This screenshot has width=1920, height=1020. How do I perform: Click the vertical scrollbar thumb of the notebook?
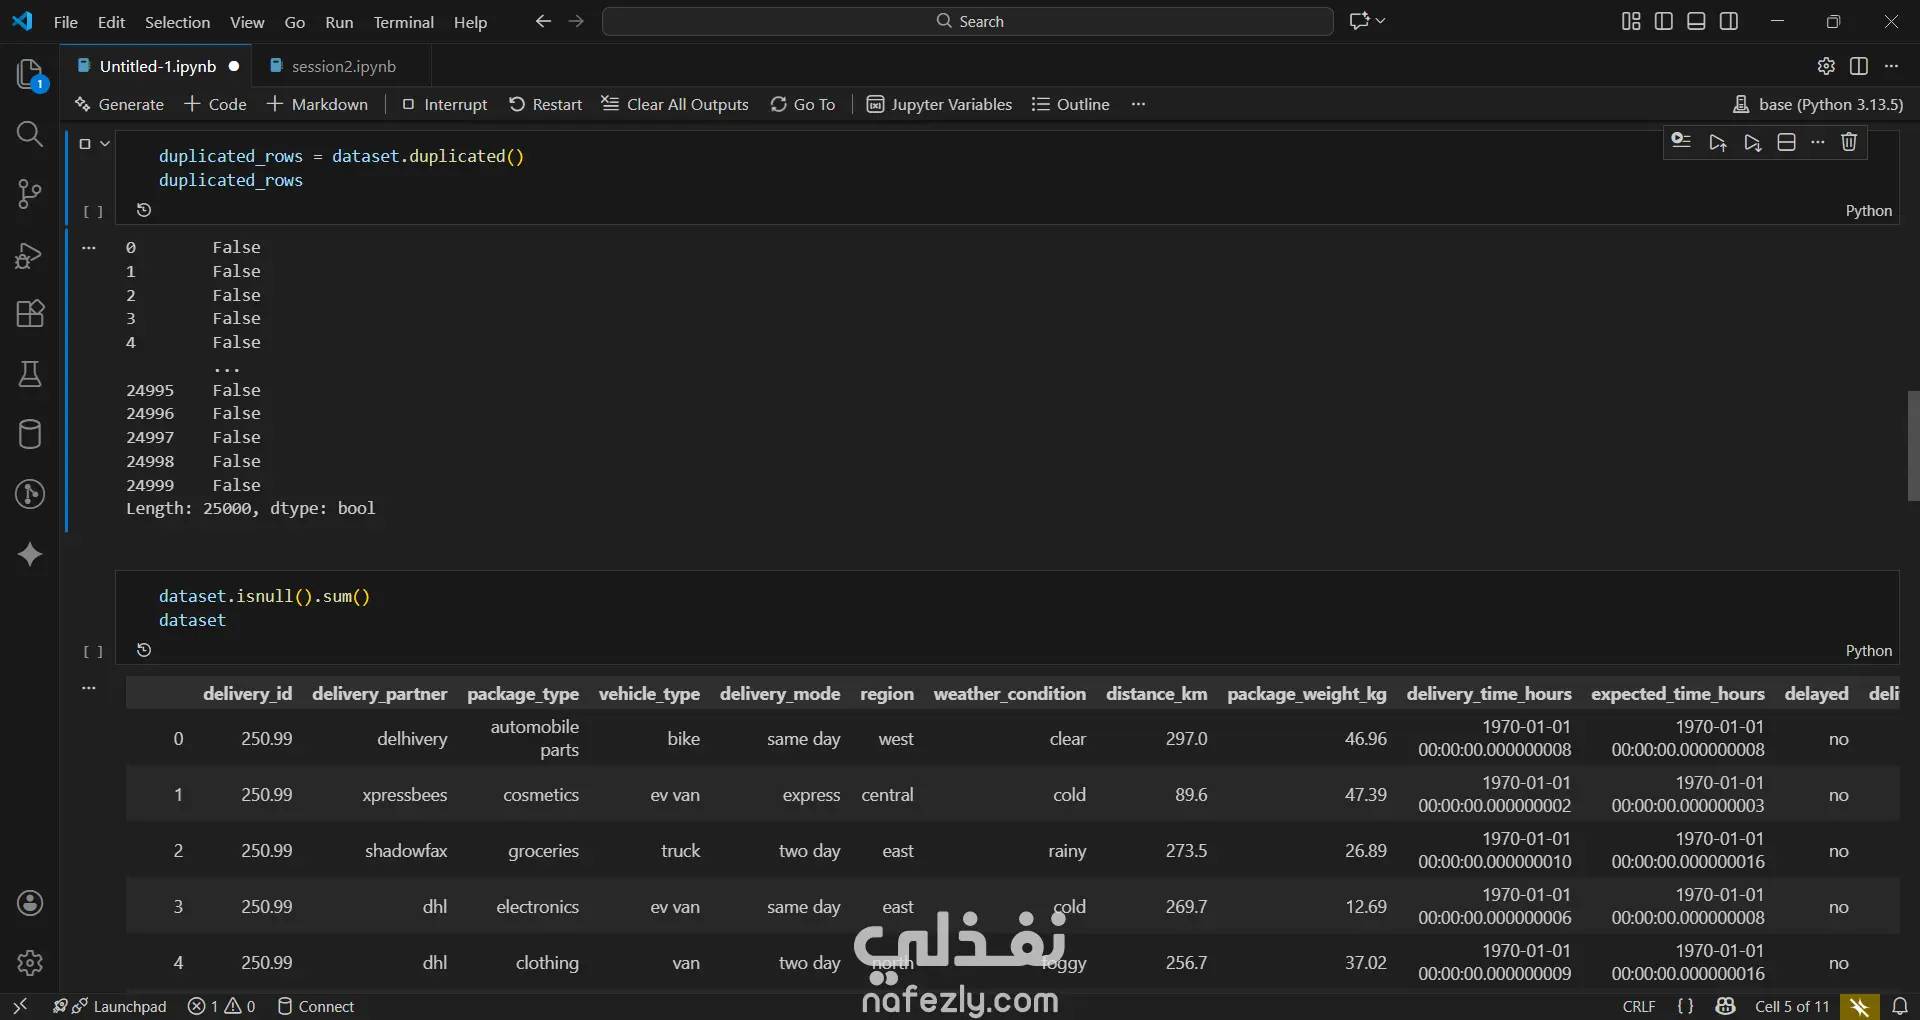tap(1913, 445)
